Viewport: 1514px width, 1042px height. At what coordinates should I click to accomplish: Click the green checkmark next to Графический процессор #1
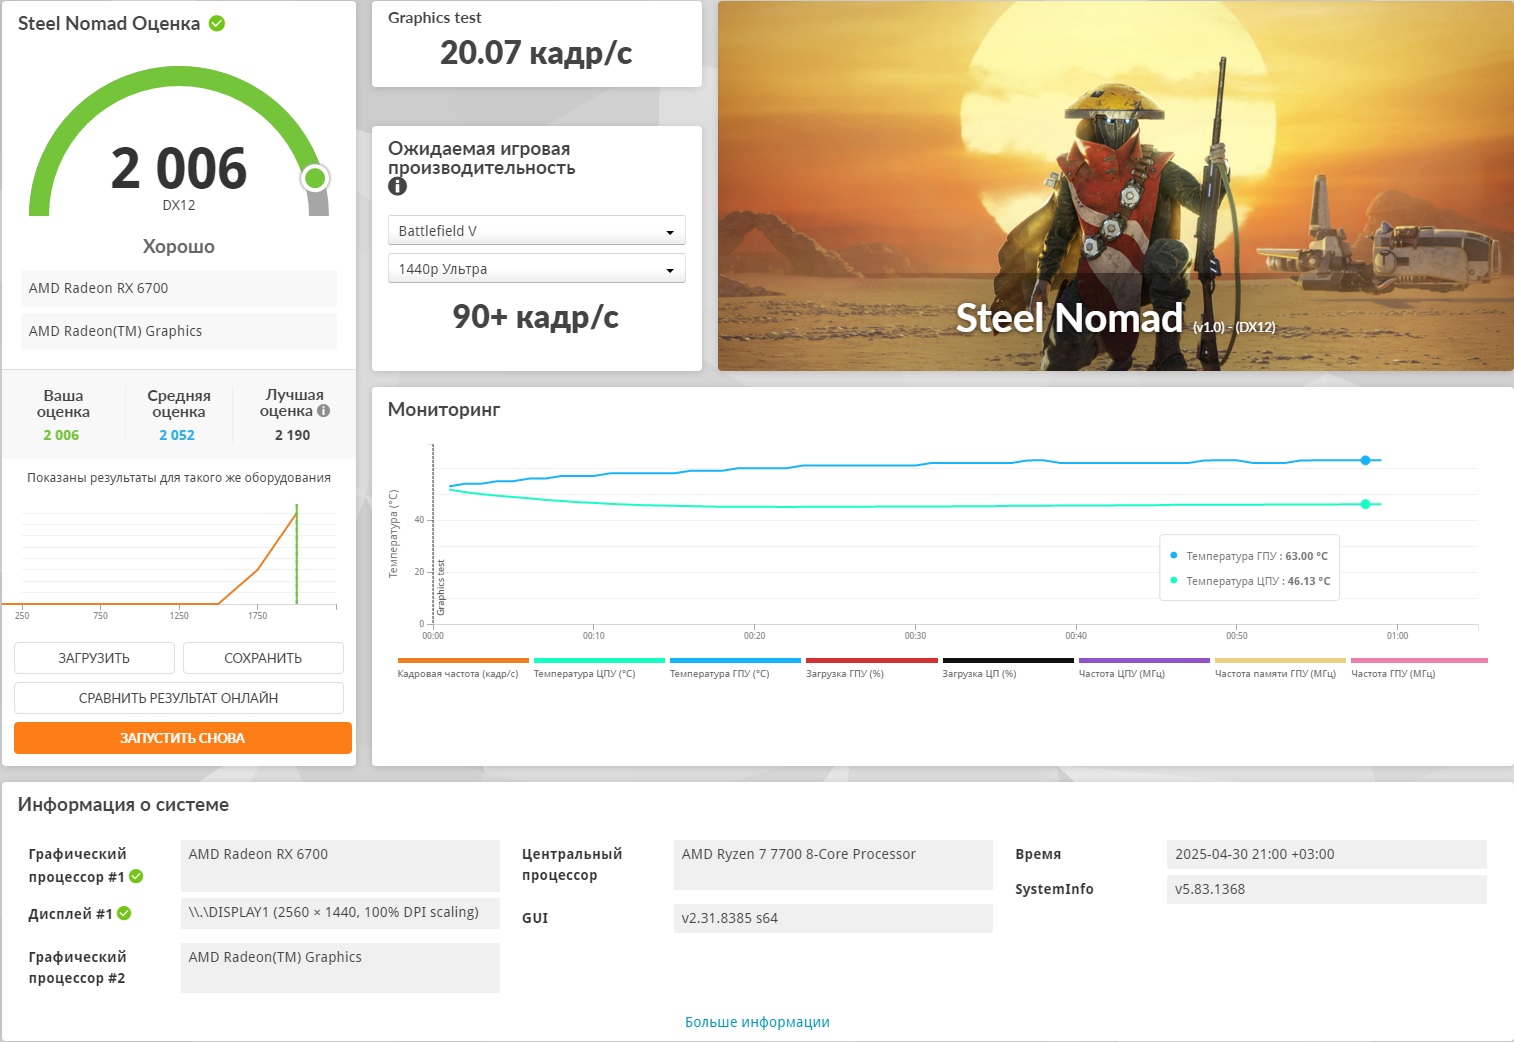click(x=136, y=876)
